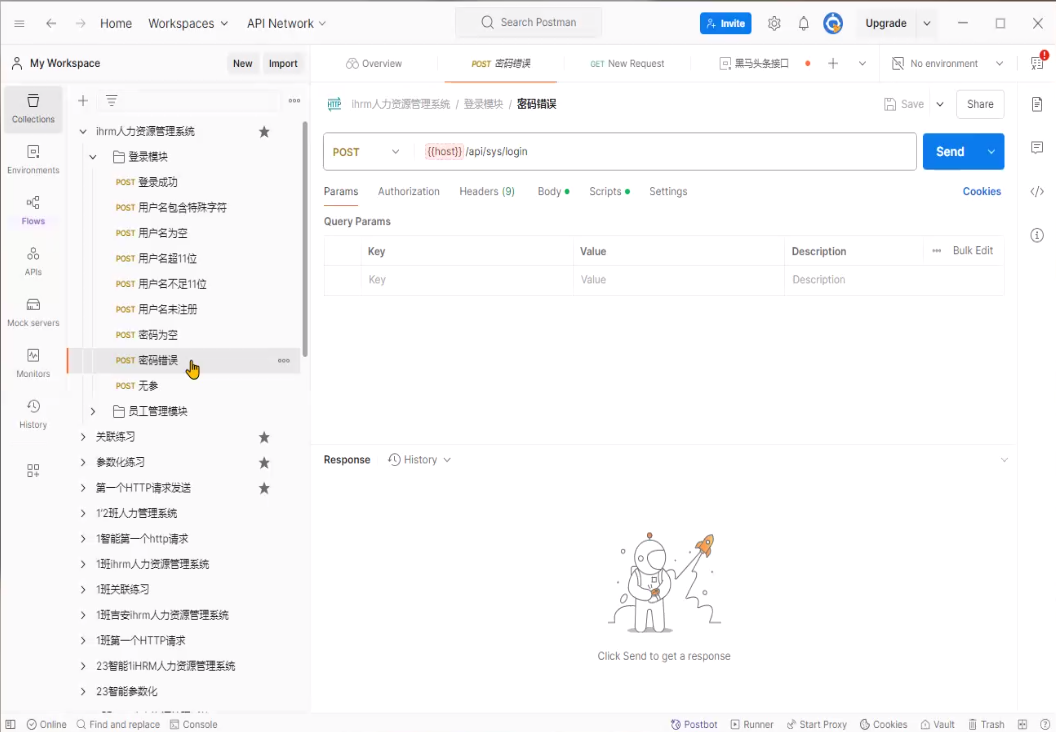This screenshot has height=732, width=1056.
Task: Open the Overview tab
Action: pyautogui.click(x=374, y=63)
